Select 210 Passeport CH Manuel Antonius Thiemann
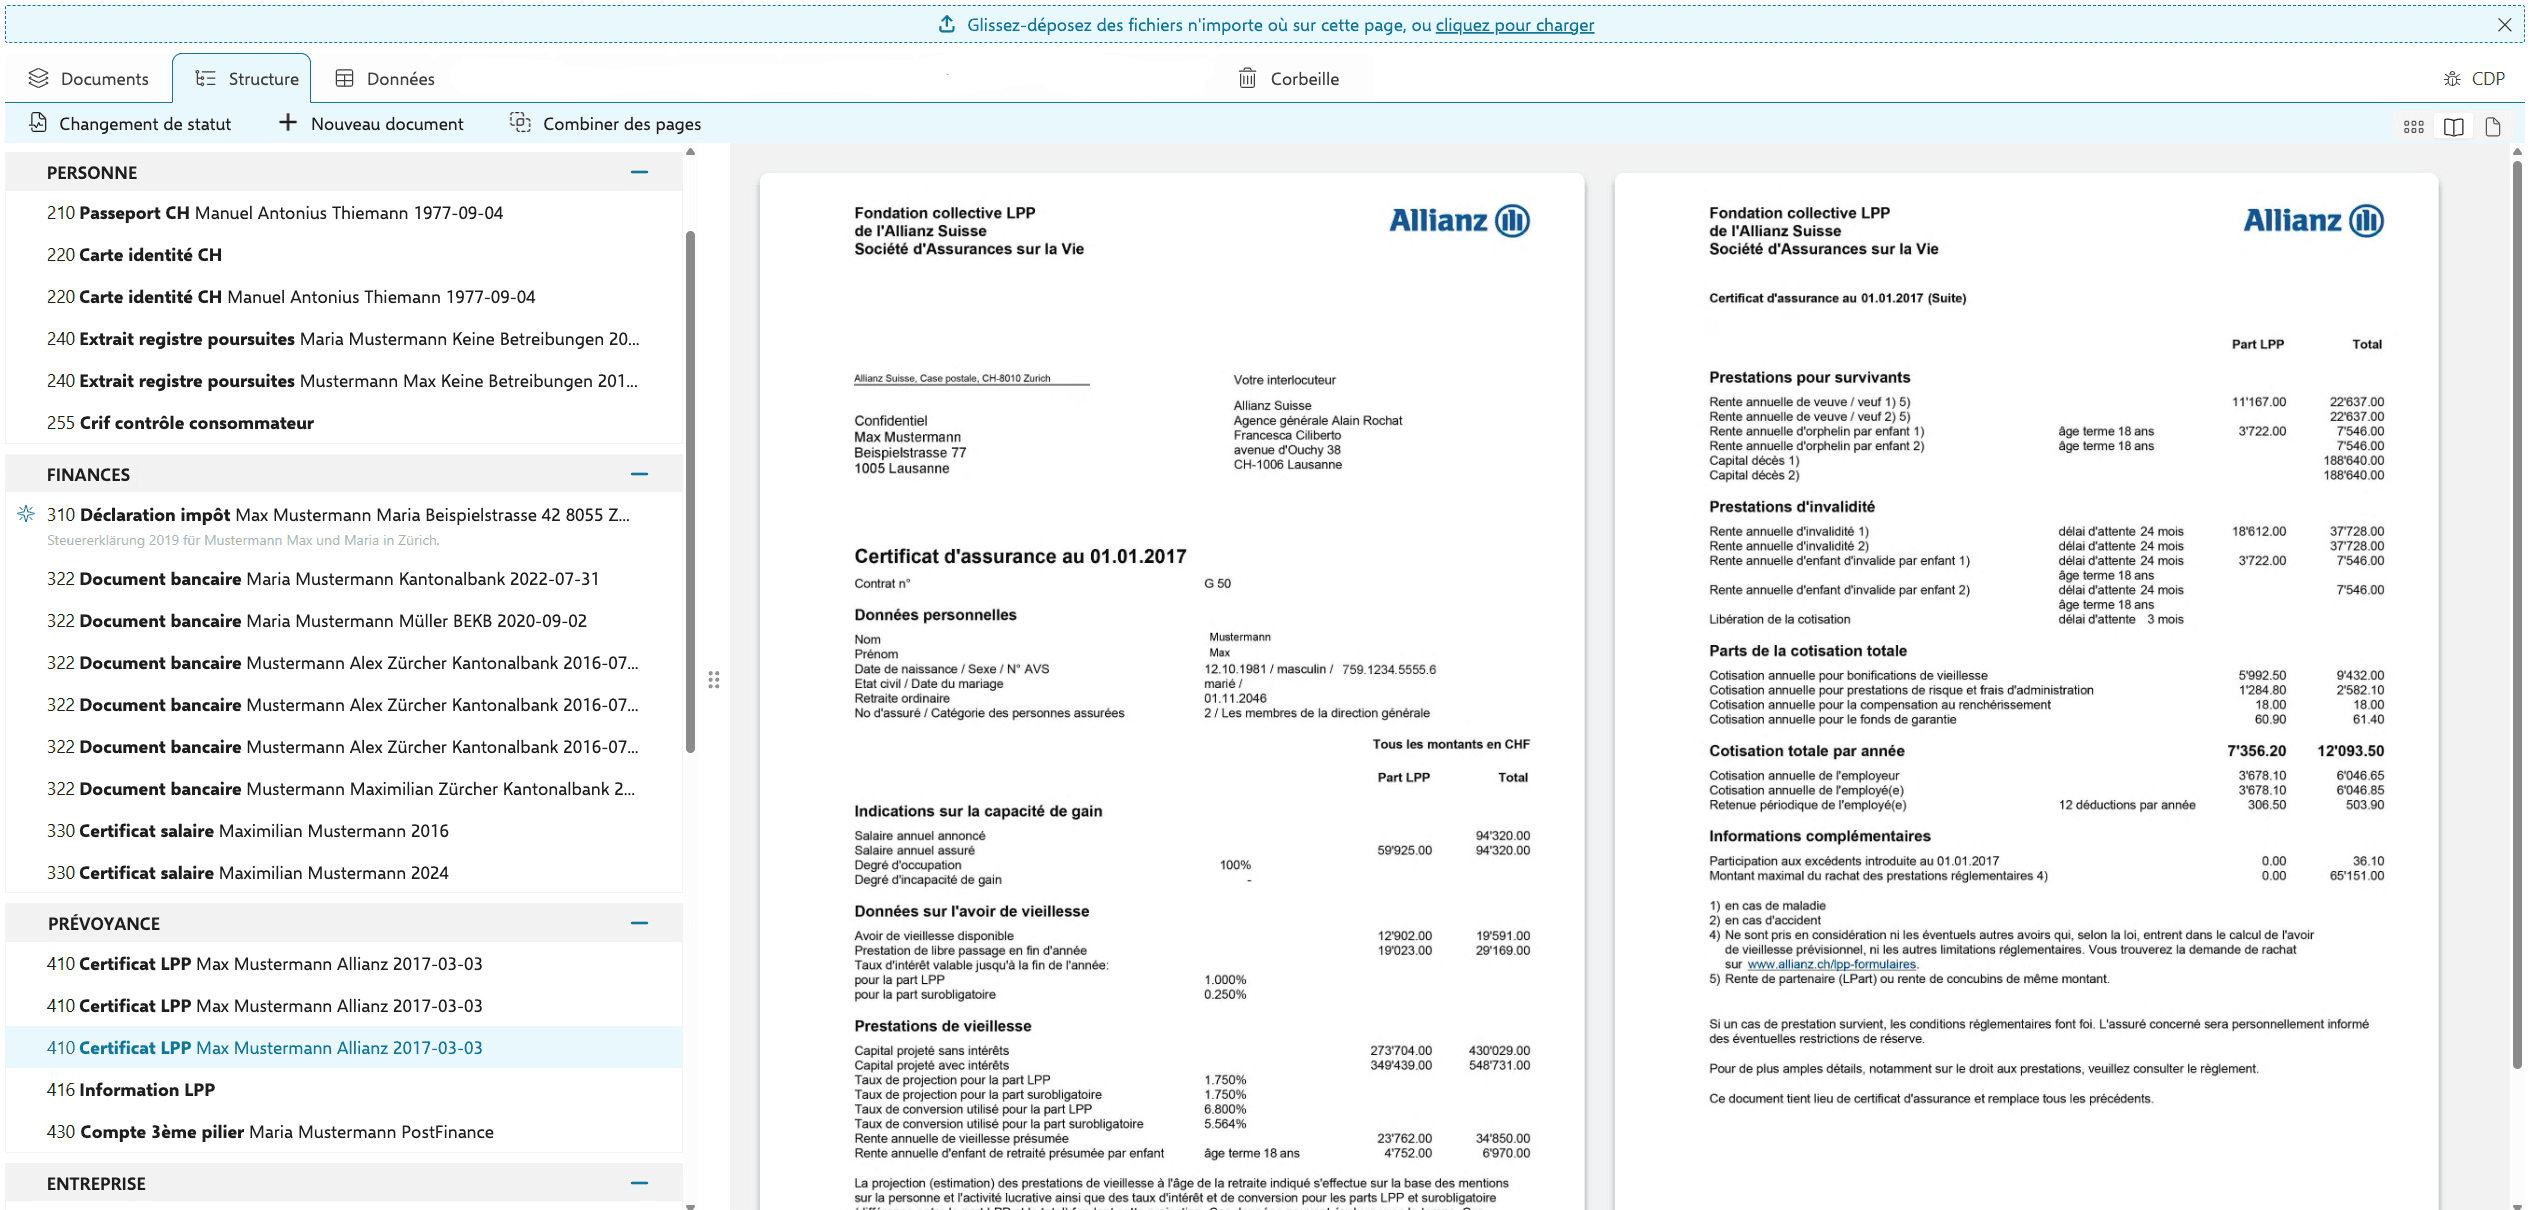Screen dimensions: 2530x1210 (x=344, y=213)
